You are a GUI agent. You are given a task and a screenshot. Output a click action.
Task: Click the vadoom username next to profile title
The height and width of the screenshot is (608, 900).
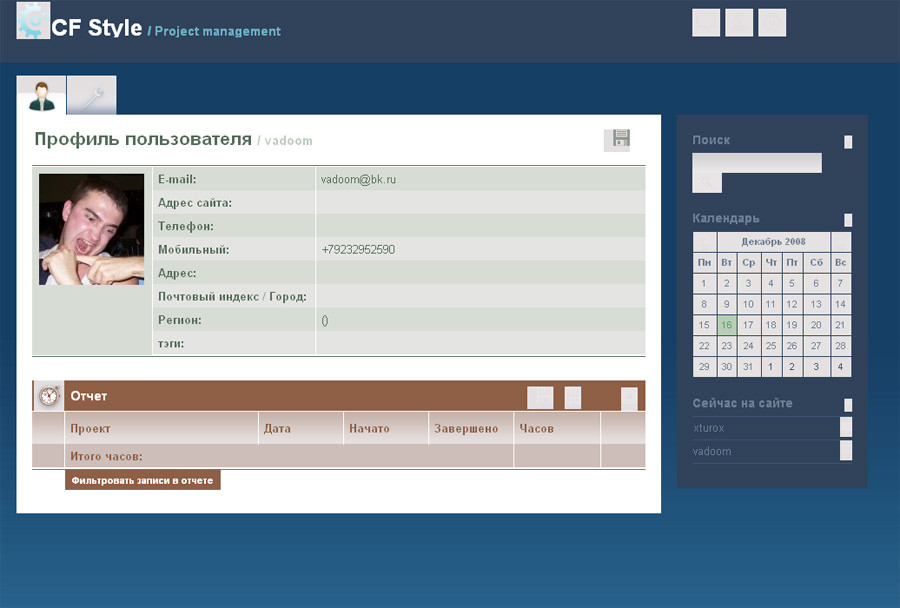coord(288,141)
